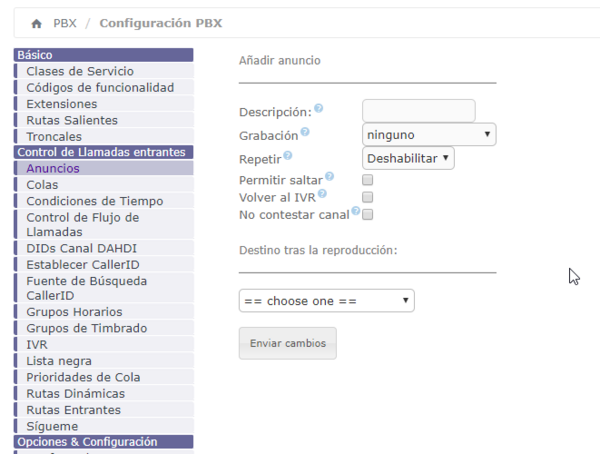The image size is (600, 454).
Task: Click the Descripción text field
Action: pyautogui.click(x=418, y=110)
